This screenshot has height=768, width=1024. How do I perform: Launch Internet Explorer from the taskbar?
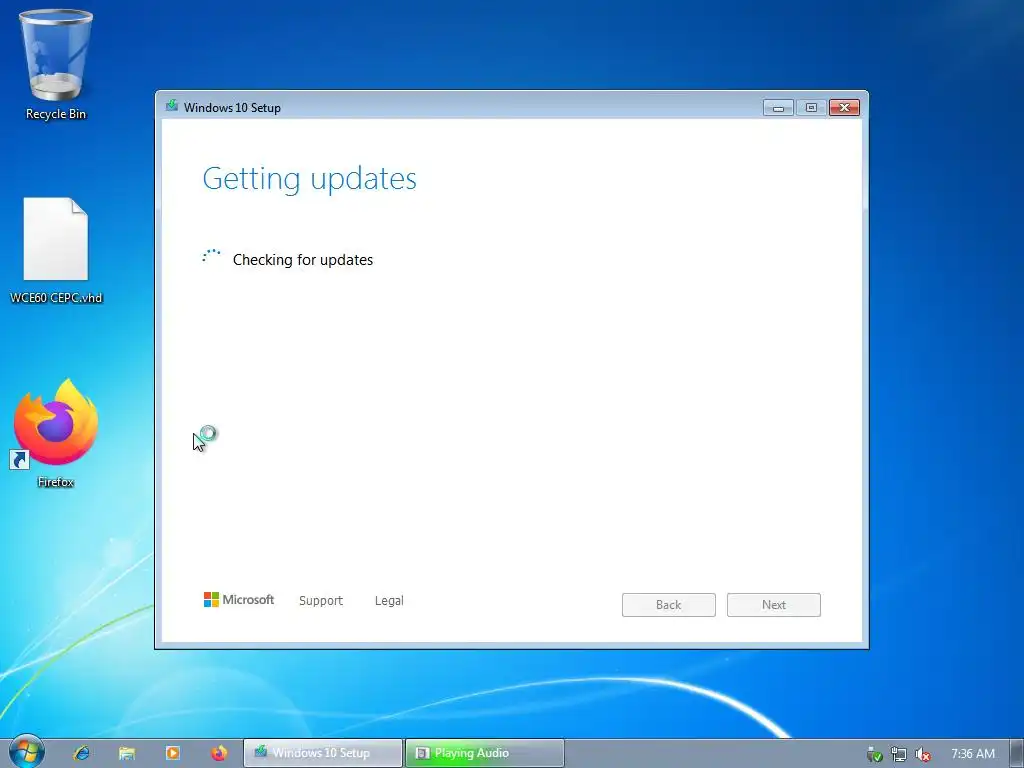(82, 753)
